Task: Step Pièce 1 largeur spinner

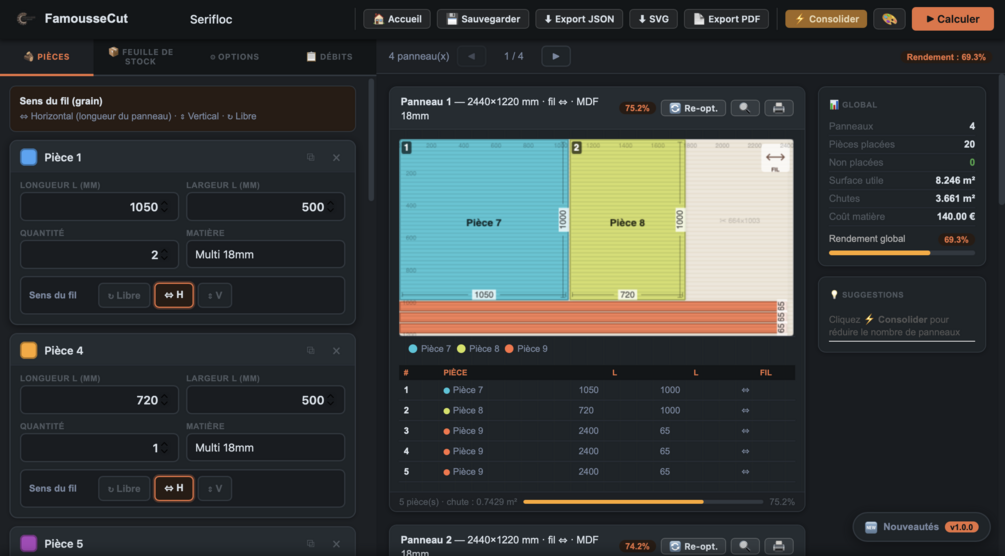Action: pyautogui.click(x=331, y=206)
